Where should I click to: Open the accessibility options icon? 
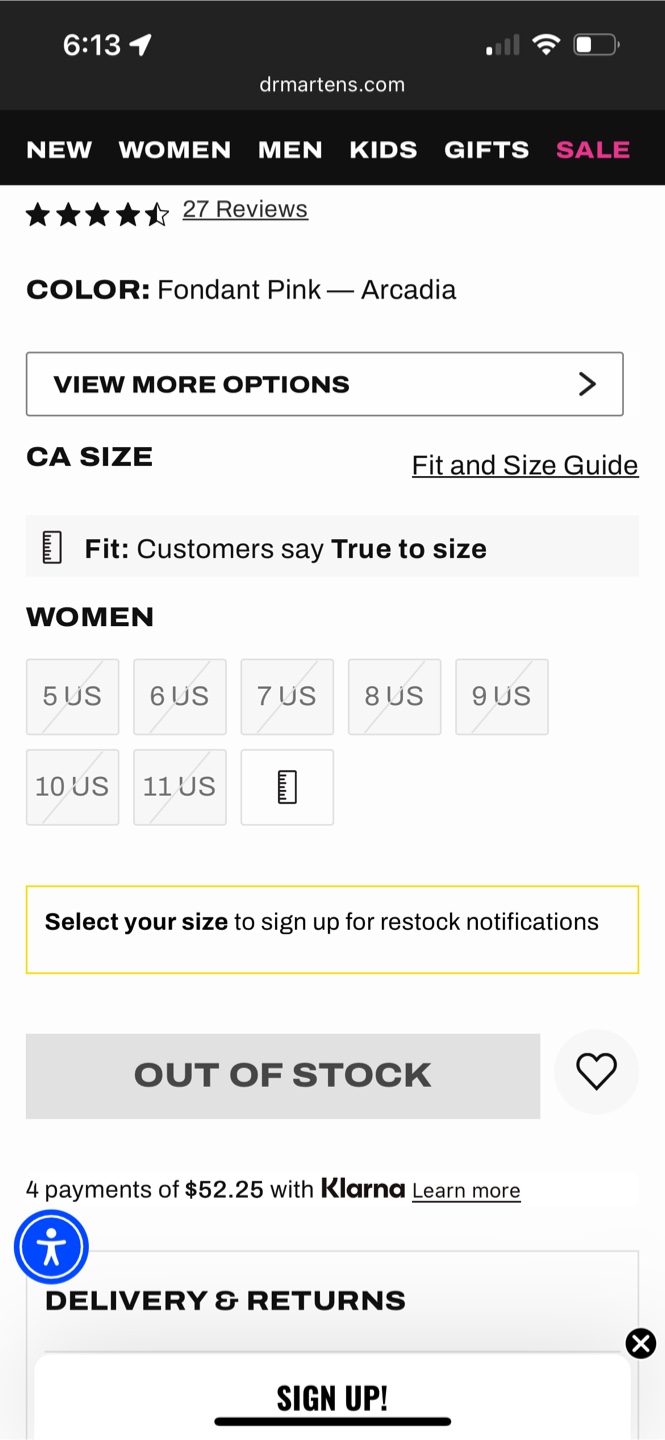pos(51,1247)
